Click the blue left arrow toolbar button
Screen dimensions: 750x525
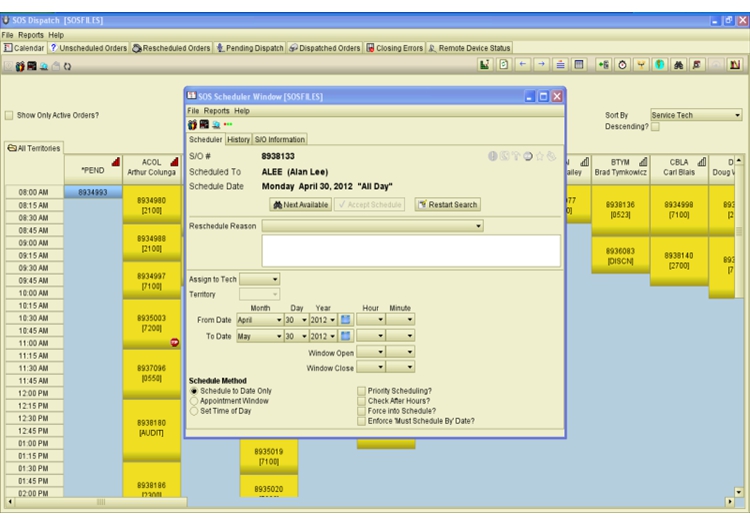pyautogui.click(x=522, y=65)
